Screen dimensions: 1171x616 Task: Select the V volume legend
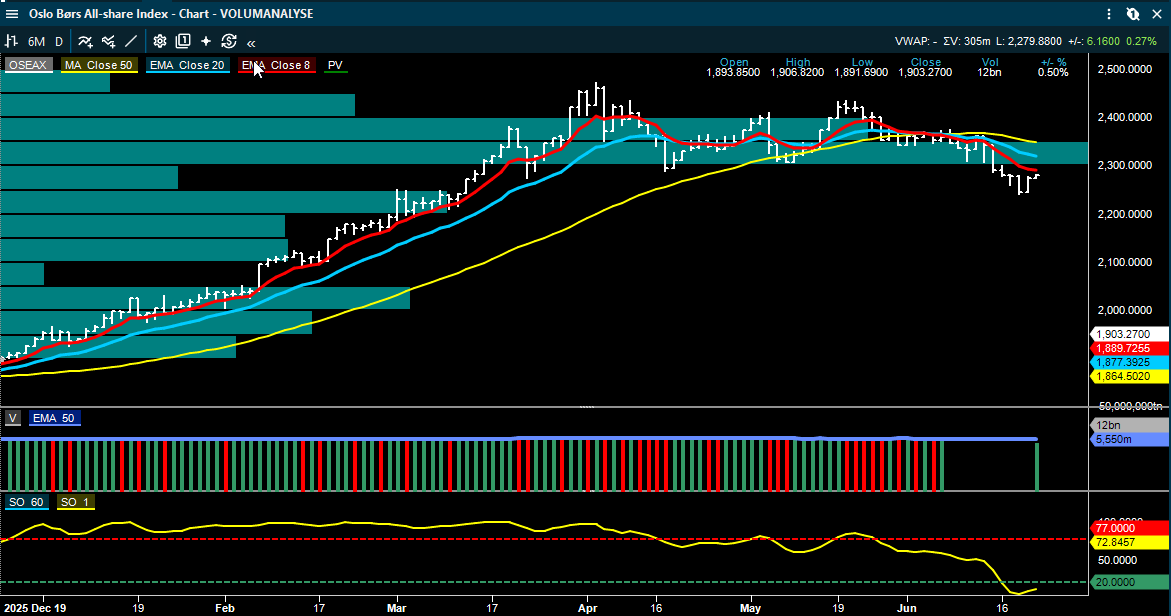tap(13, 418)
